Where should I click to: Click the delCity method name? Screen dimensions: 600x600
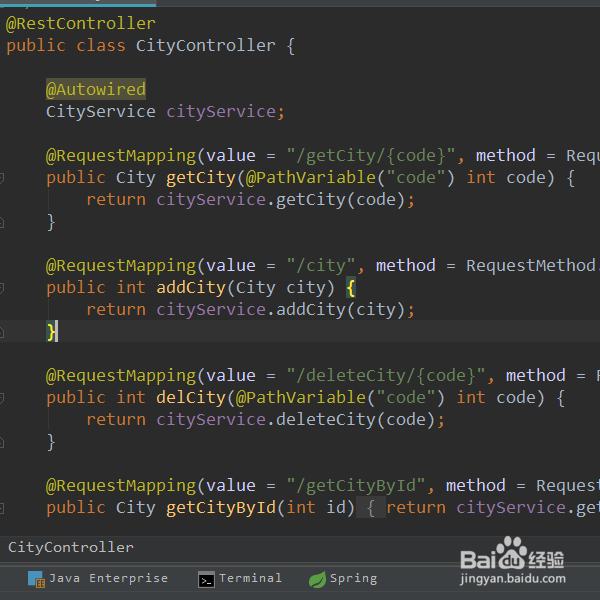tap(191, 398)
